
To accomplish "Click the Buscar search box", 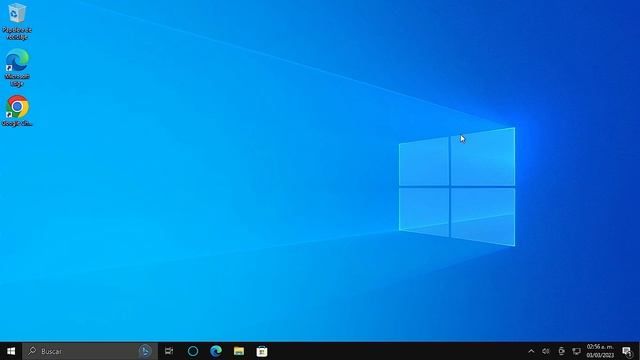I will click(90, 351).
